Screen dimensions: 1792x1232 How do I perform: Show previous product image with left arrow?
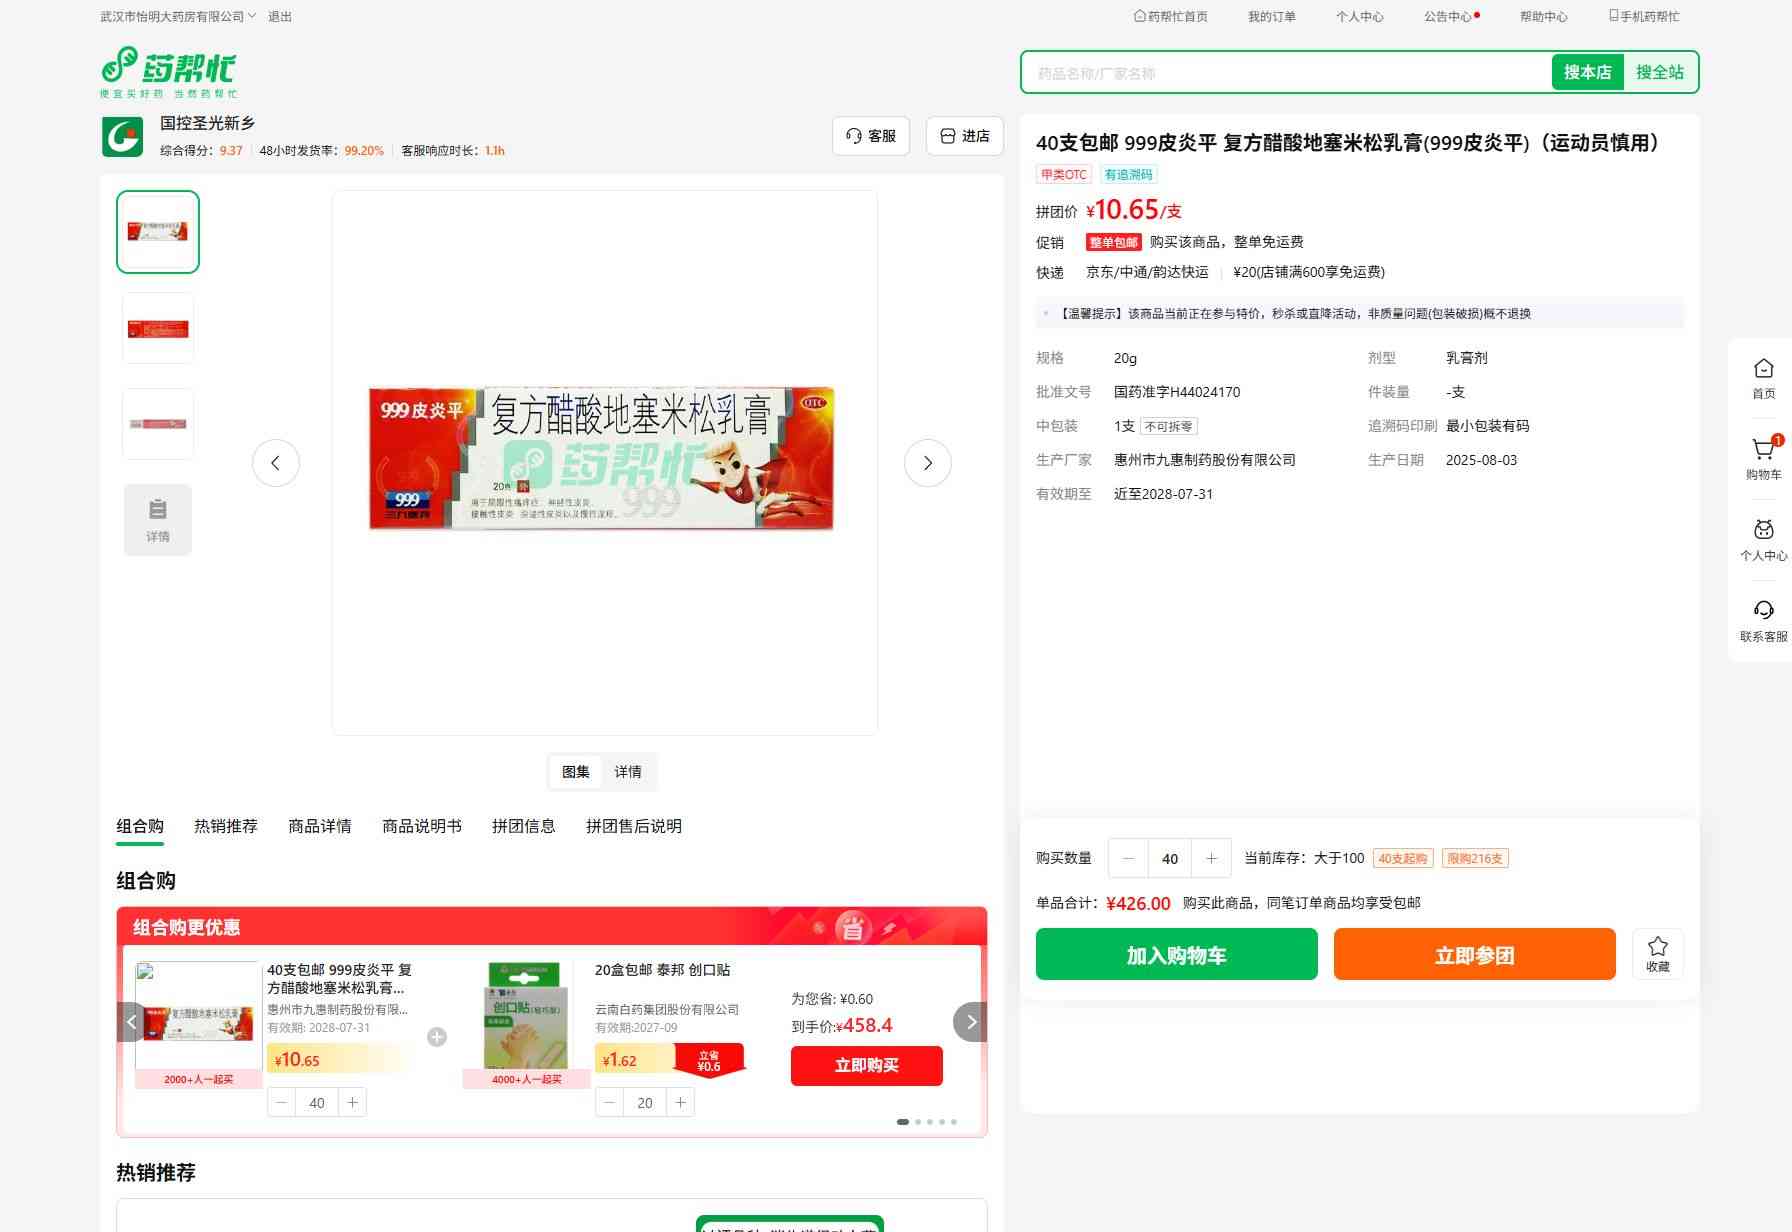point(276,463)
